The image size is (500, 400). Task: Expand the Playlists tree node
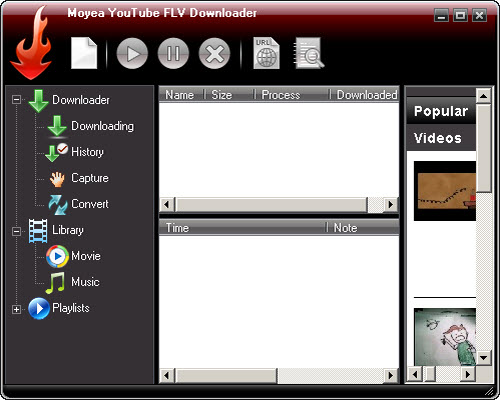pos(16,309)
